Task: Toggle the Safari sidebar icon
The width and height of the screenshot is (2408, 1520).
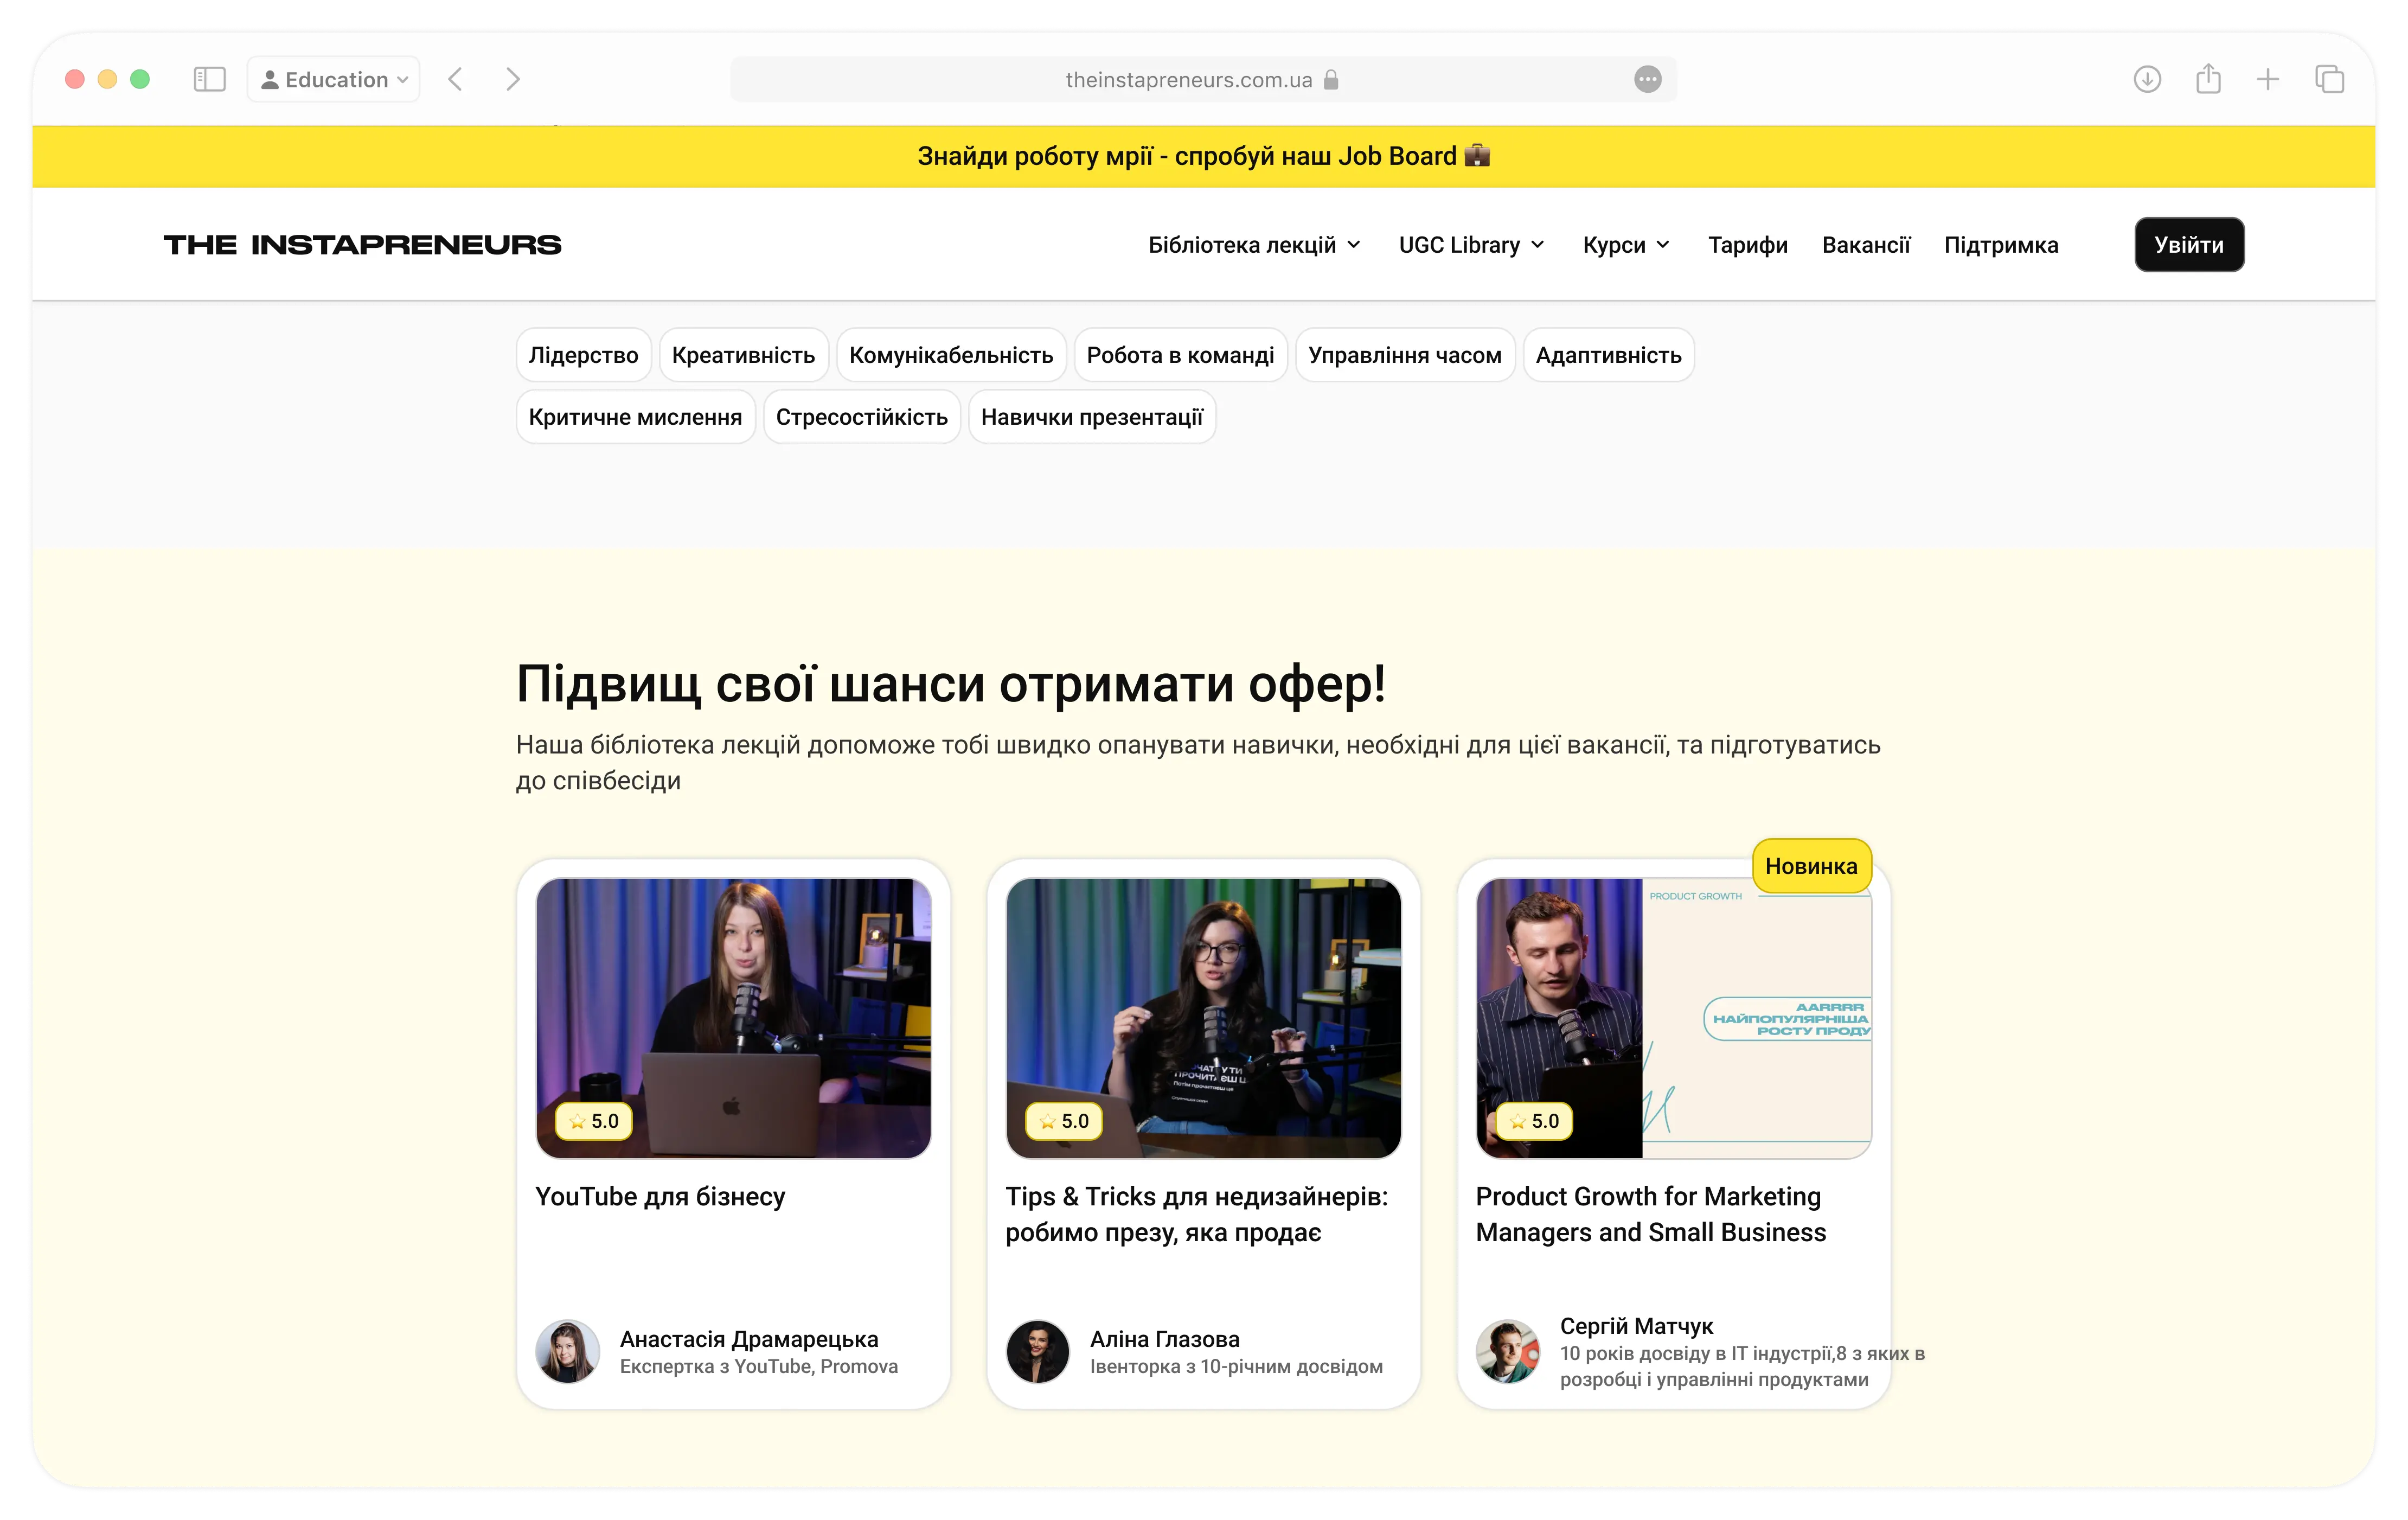Action: (209, 79)
